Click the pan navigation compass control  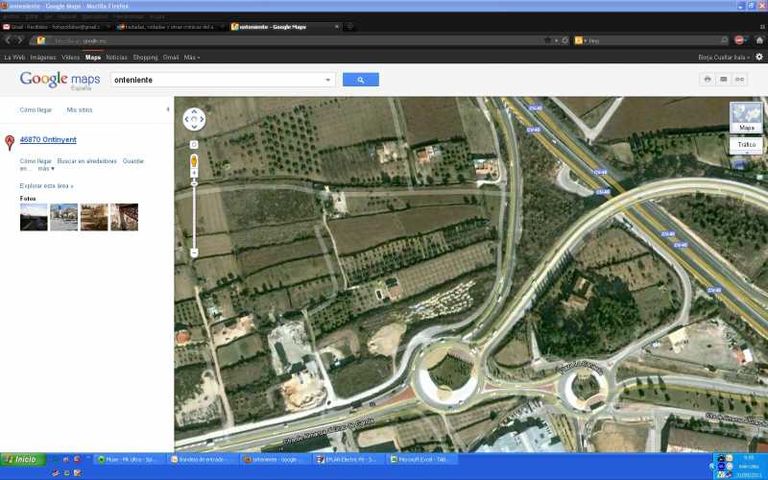[194, 120]
